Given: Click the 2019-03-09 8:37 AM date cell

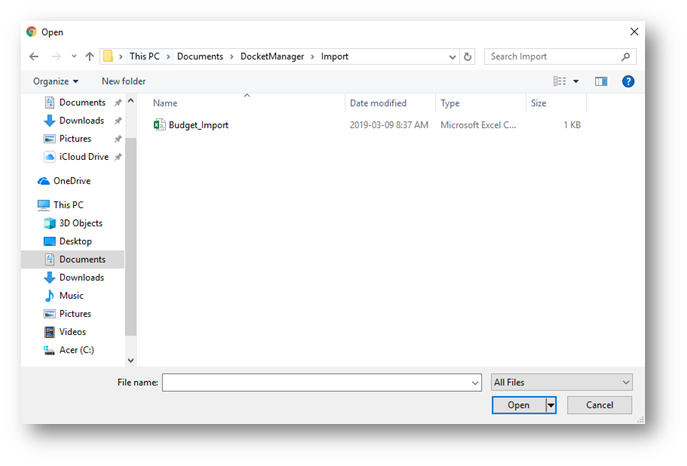Looking at the screenshot, I should (x=389, y=125).
